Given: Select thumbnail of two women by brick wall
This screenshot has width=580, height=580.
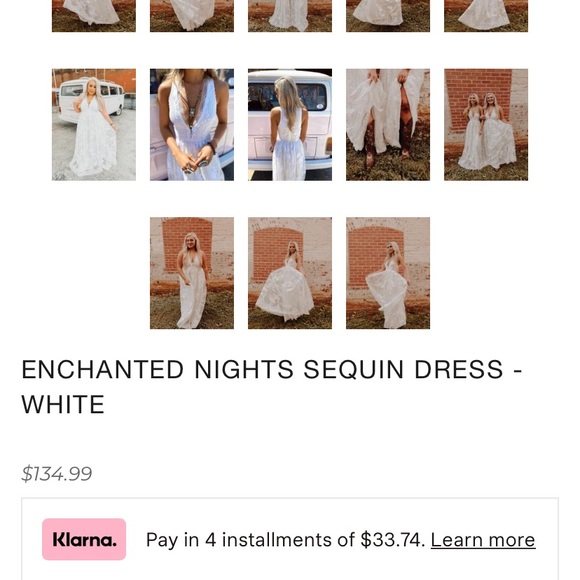Looking at the screenshot, I should point(486,125).
